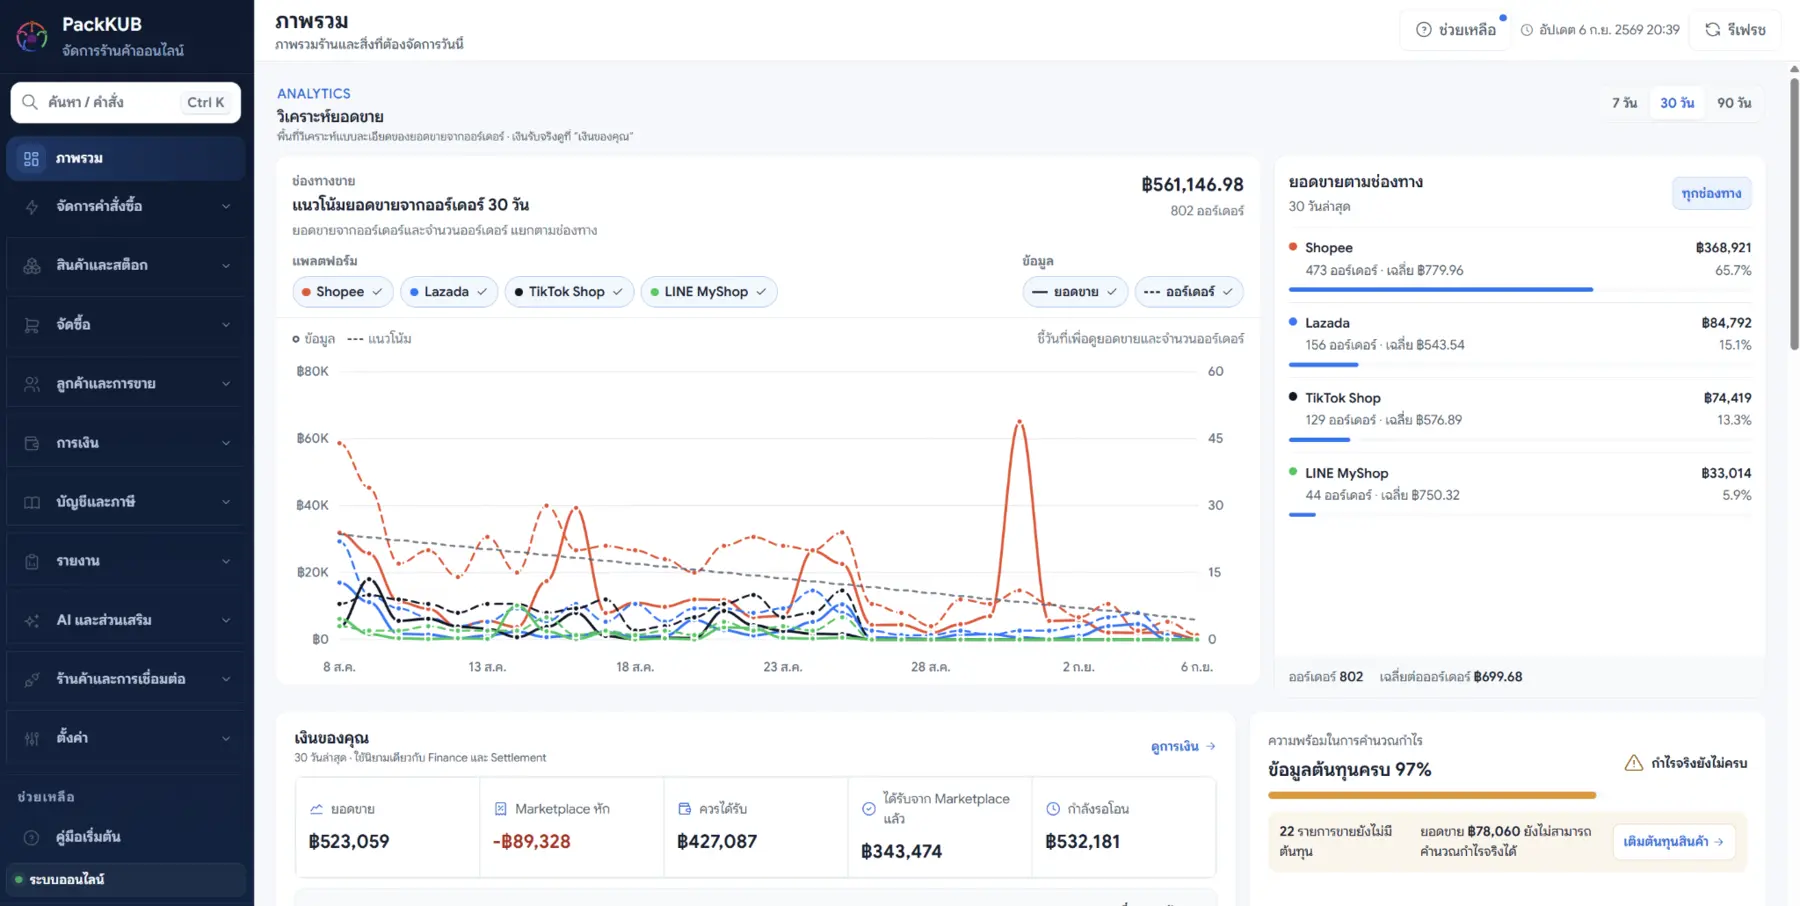Click the สินค้าและสต็อก boxes icon
The height and width of the screenshot is (906, 1800).
32,265
